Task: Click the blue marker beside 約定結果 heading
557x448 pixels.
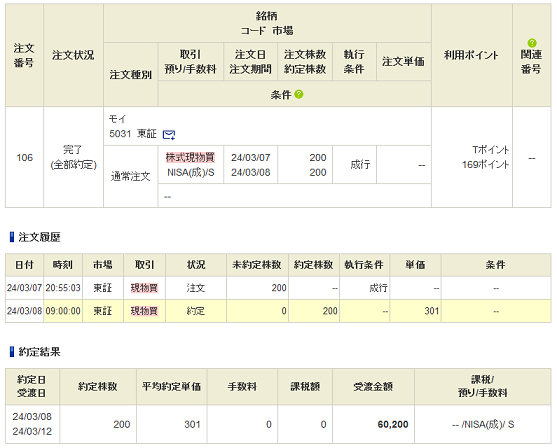Action: point(12,352)
